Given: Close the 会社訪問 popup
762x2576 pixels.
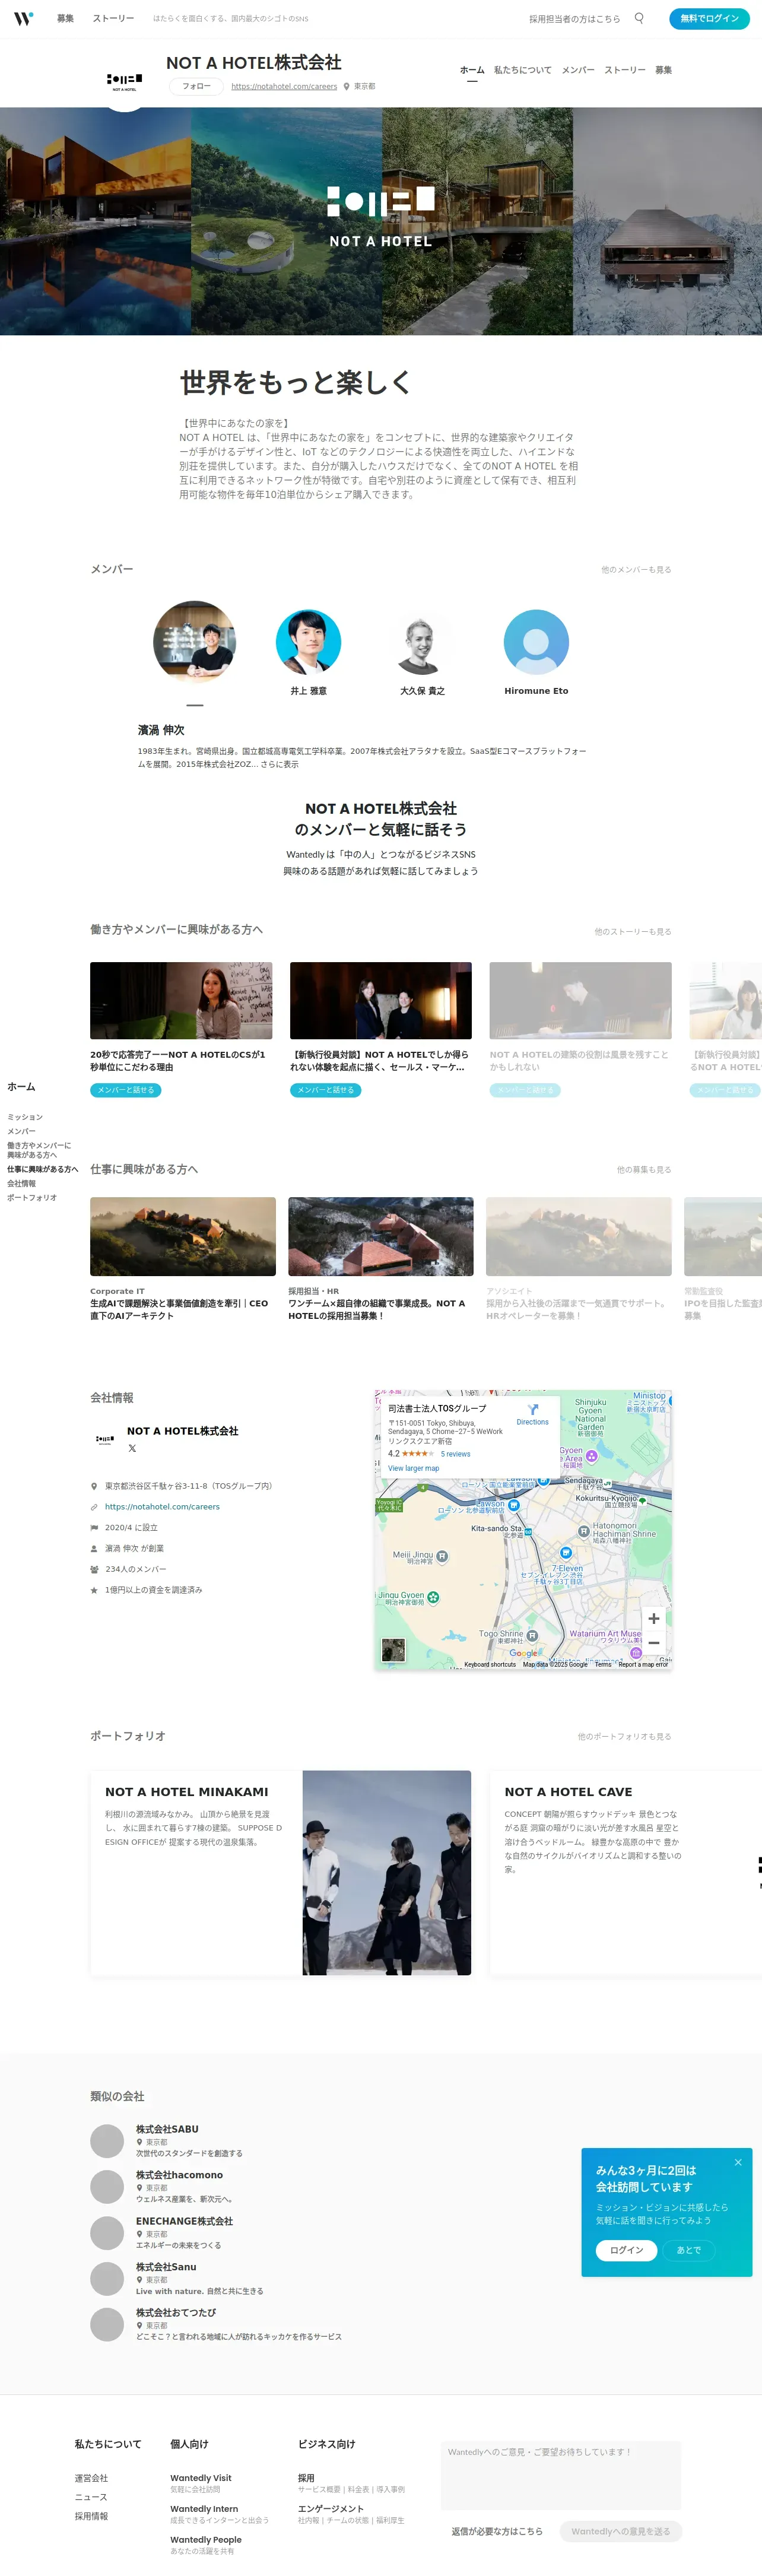Looking at the screenshot, I should (738, 2162).
